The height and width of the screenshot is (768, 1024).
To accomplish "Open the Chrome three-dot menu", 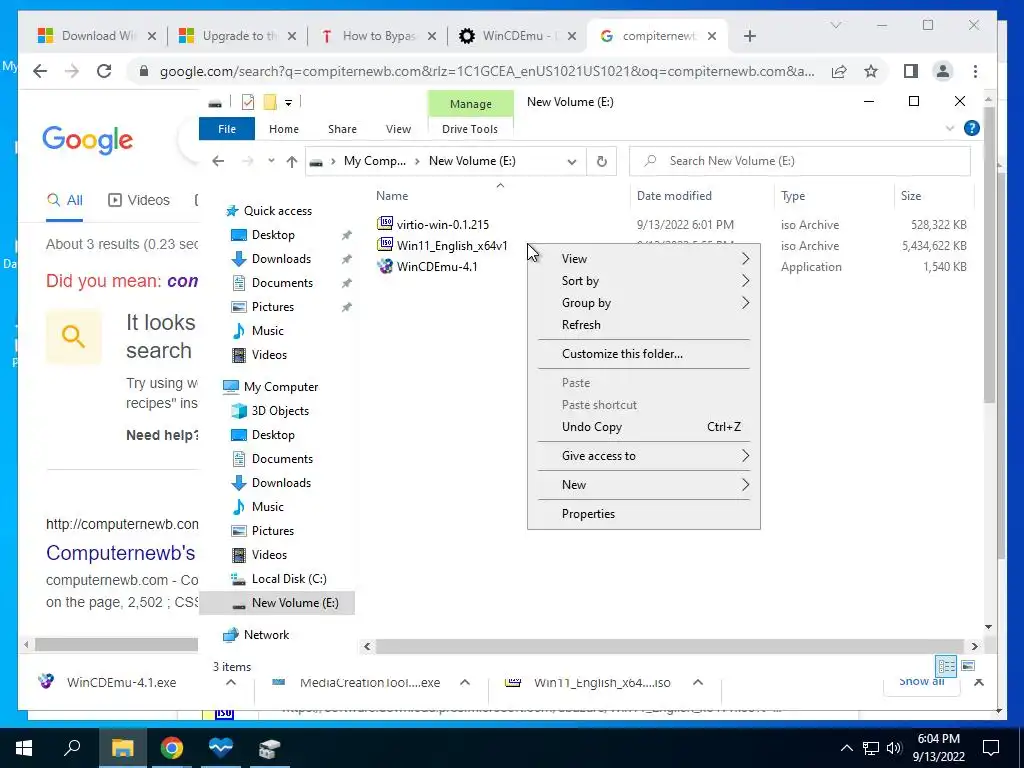I will coord(975,71).
